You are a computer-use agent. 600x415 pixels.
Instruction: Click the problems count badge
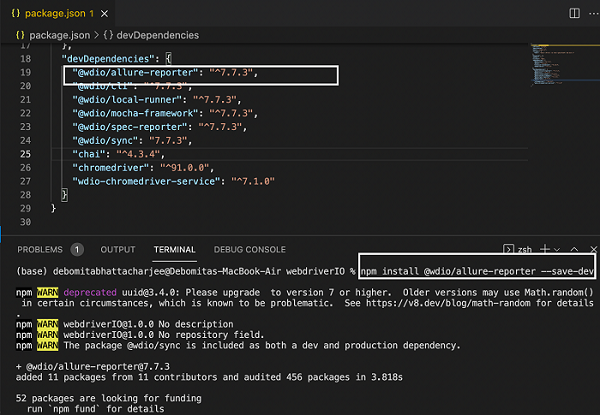pos(78,249)
